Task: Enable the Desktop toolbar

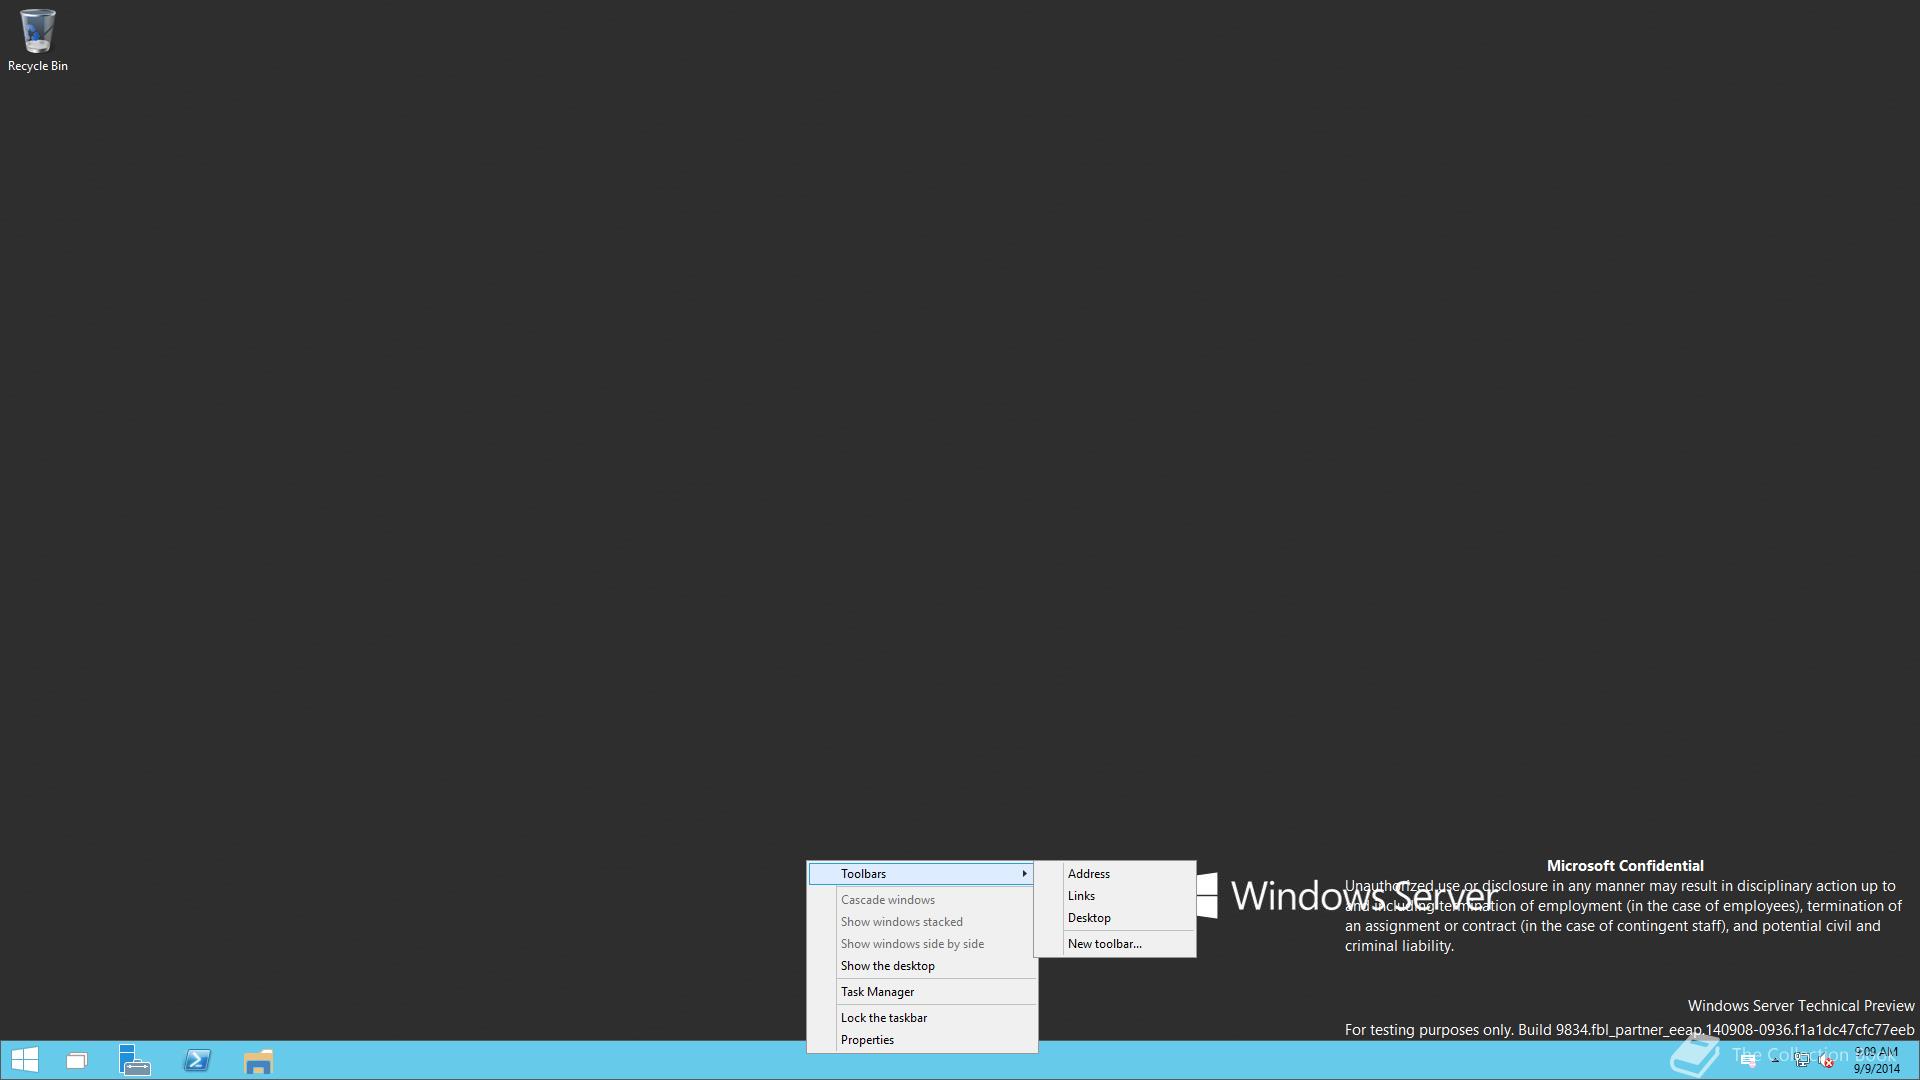Action: pos(1115,918)
